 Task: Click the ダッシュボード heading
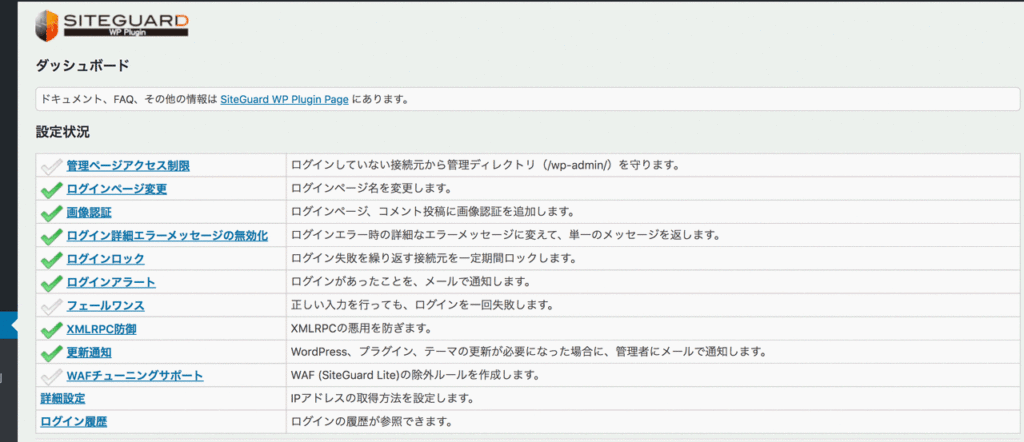tap(82, 65)
